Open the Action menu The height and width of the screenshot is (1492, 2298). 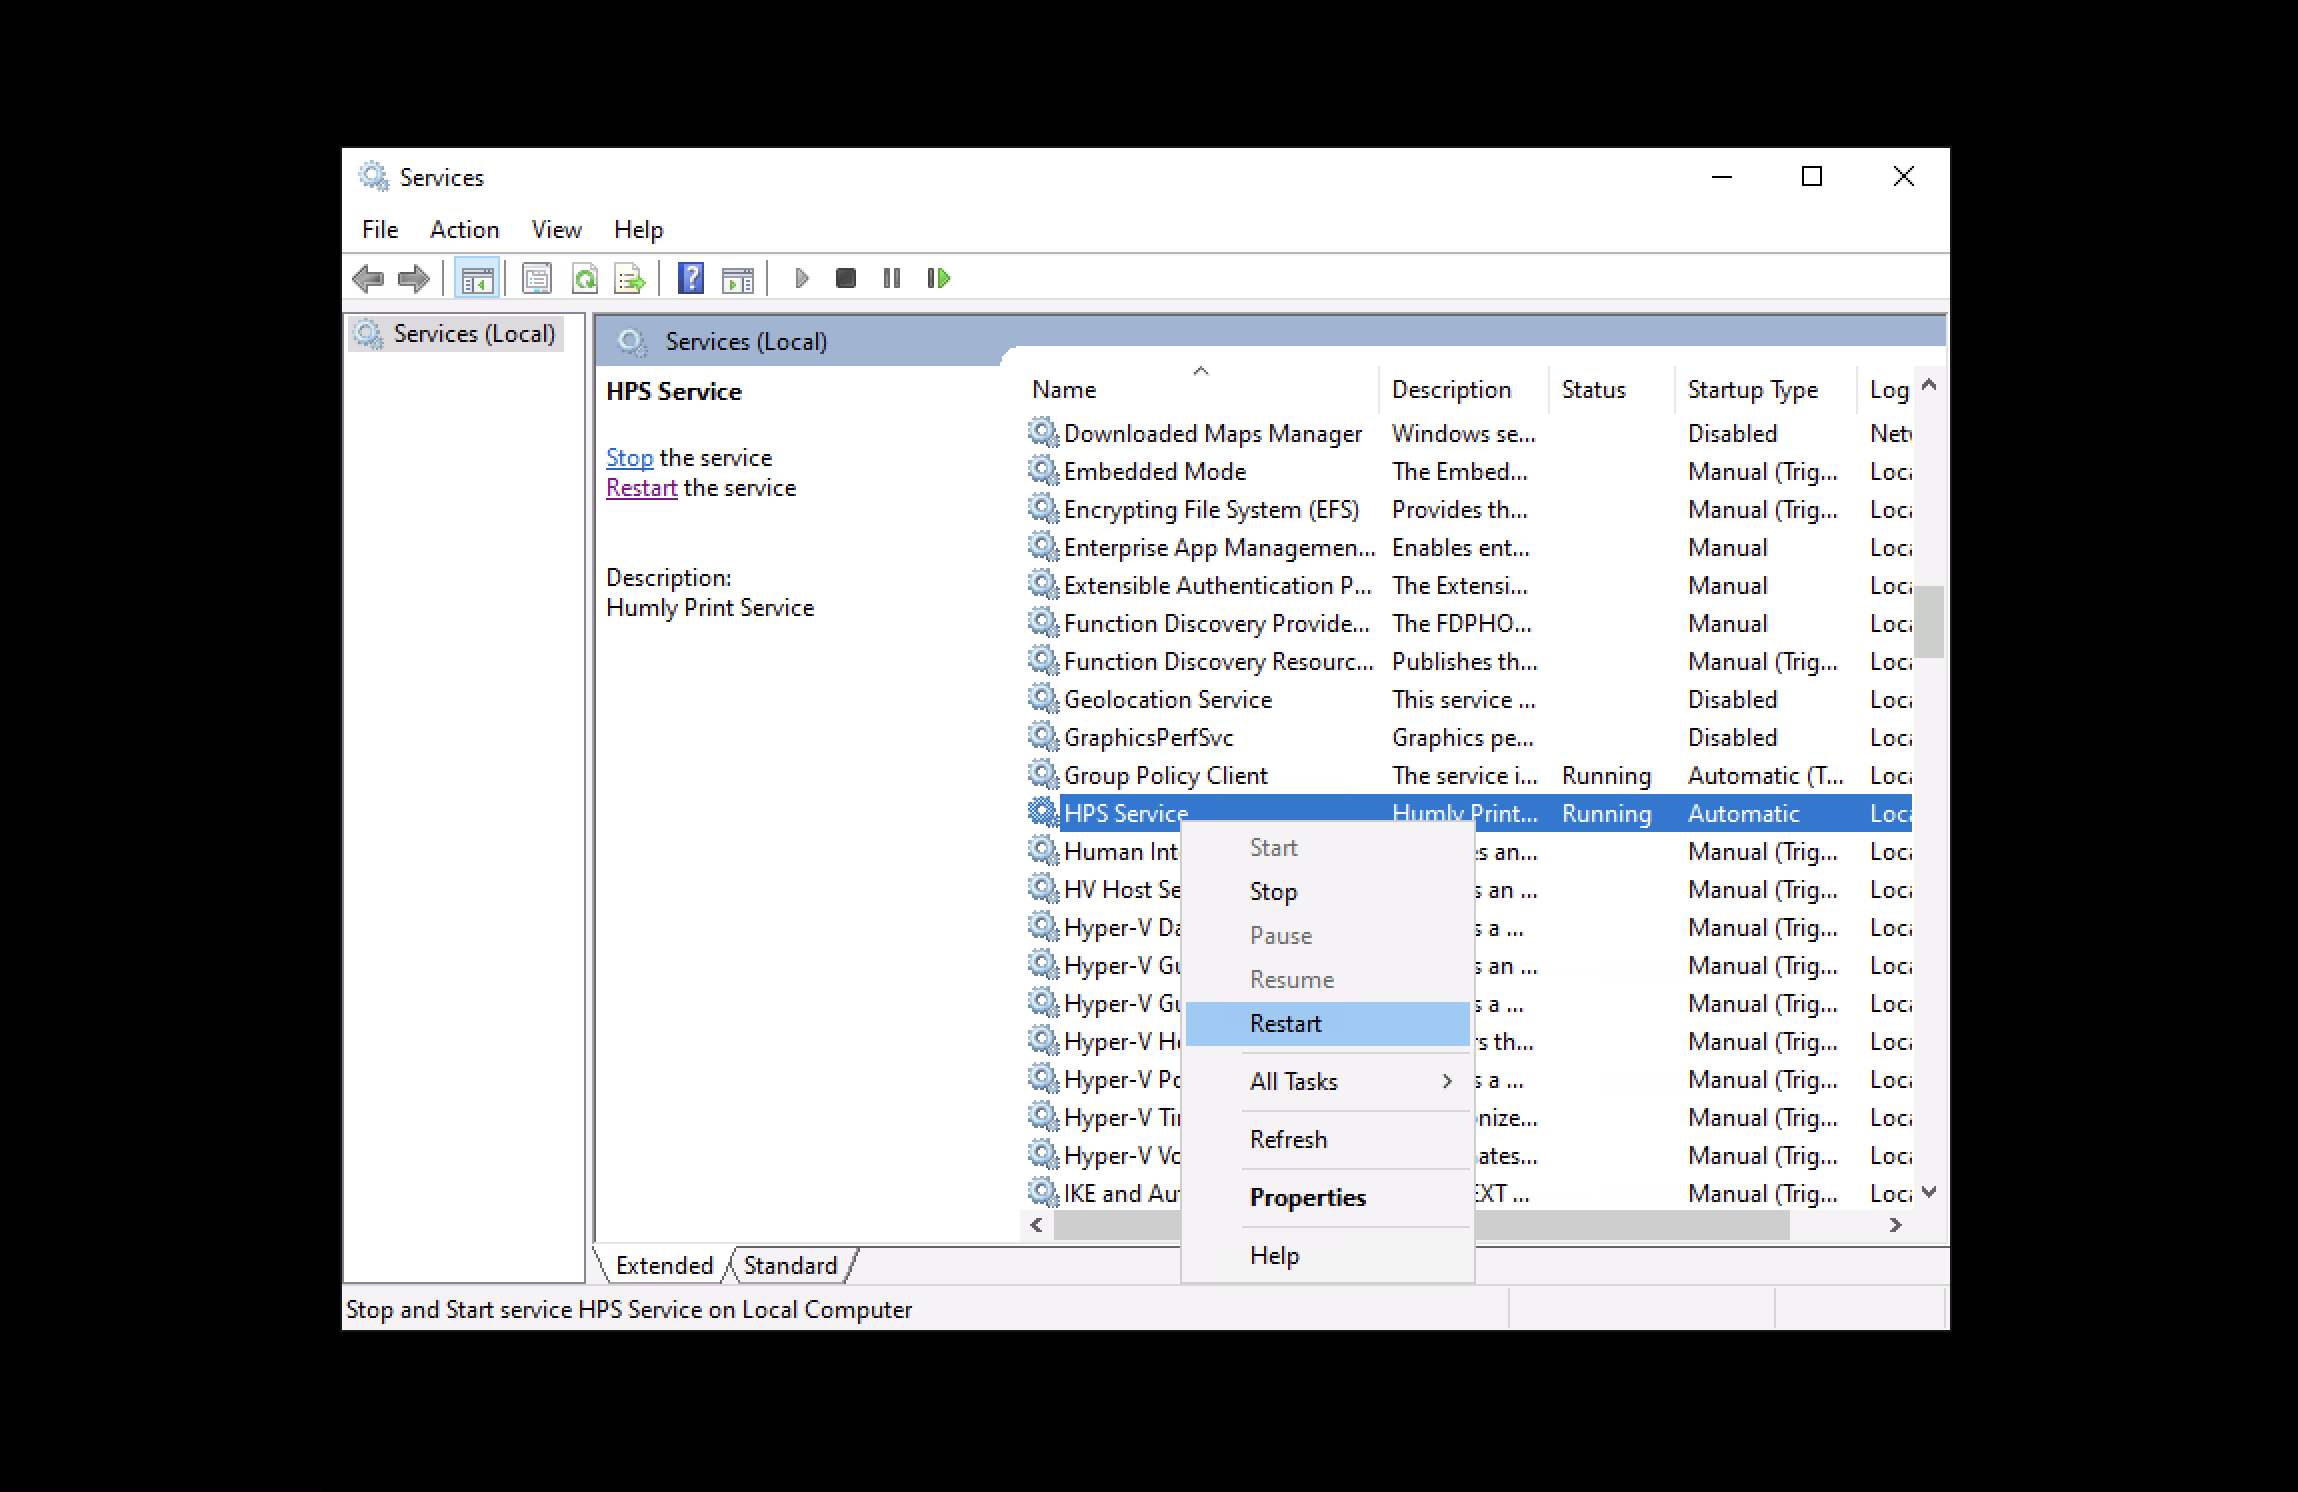tap(464, 229)
